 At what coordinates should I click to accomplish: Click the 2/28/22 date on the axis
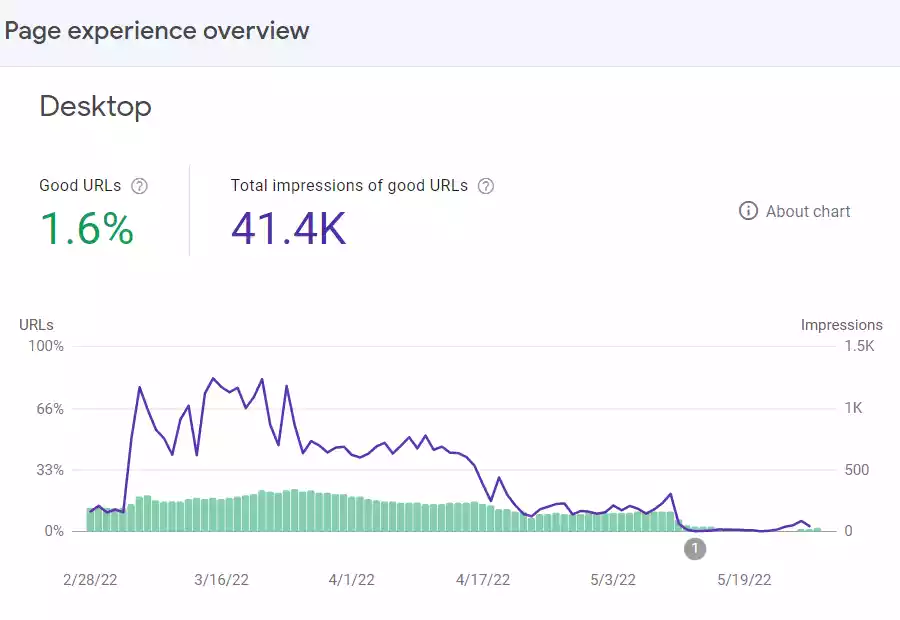tap(90, 580)
